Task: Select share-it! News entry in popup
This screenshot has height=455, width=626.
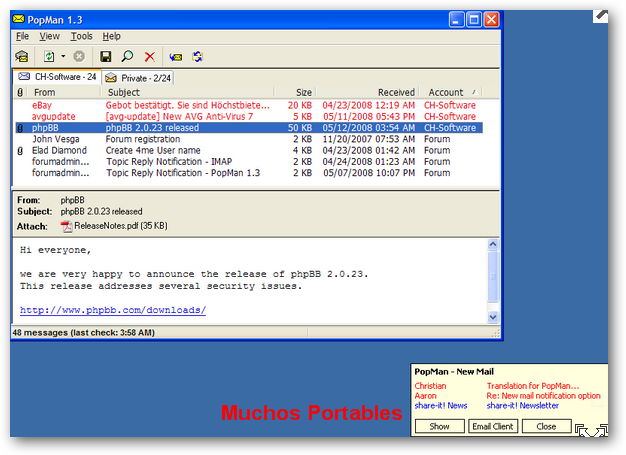Action: (441, 406)
